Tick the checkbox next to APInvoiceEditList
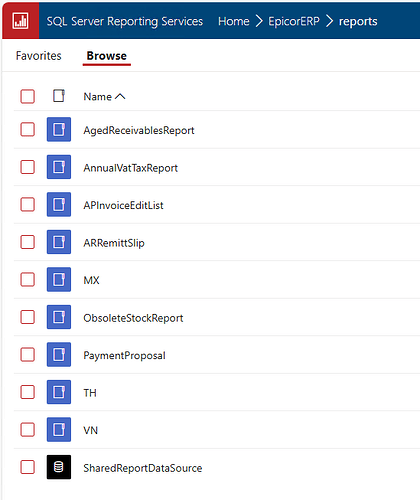 click(27, 204)
